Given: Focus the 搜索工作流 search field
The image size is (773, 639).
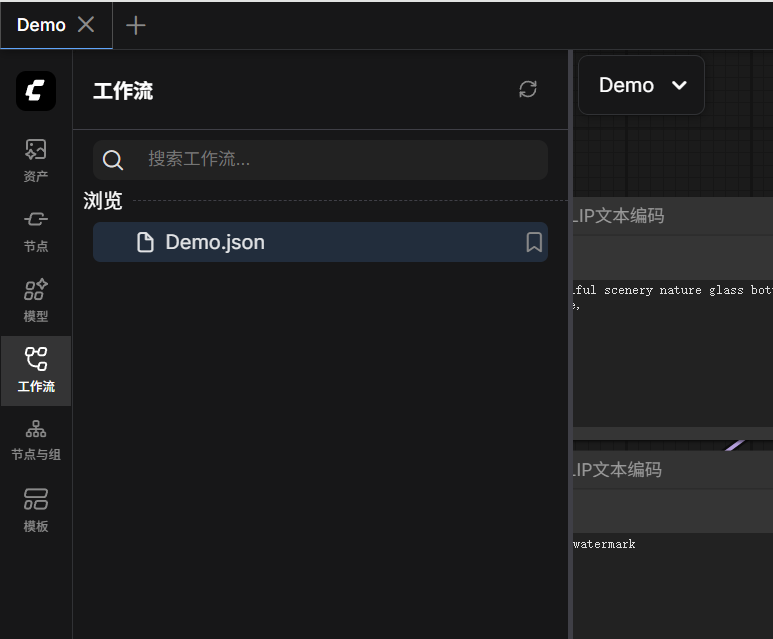Looking at the screenshot, I should tap(340, 159).
